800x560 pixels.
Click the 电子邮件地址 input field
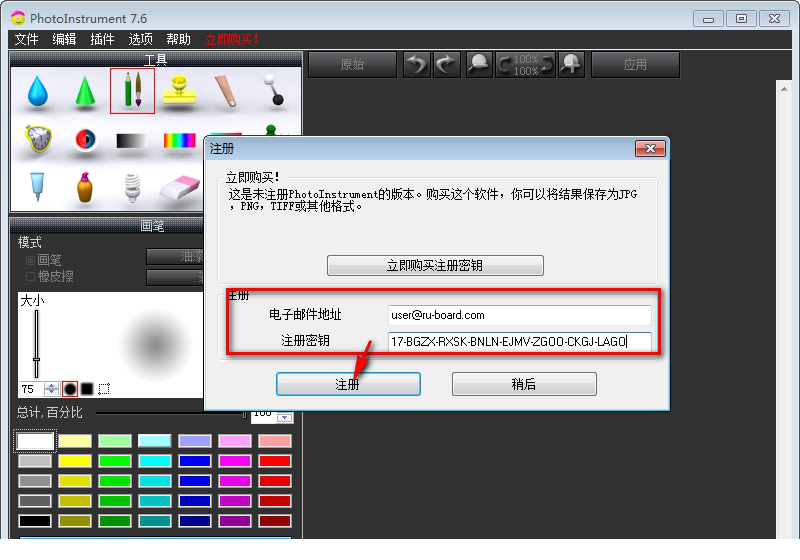(519, 315)
